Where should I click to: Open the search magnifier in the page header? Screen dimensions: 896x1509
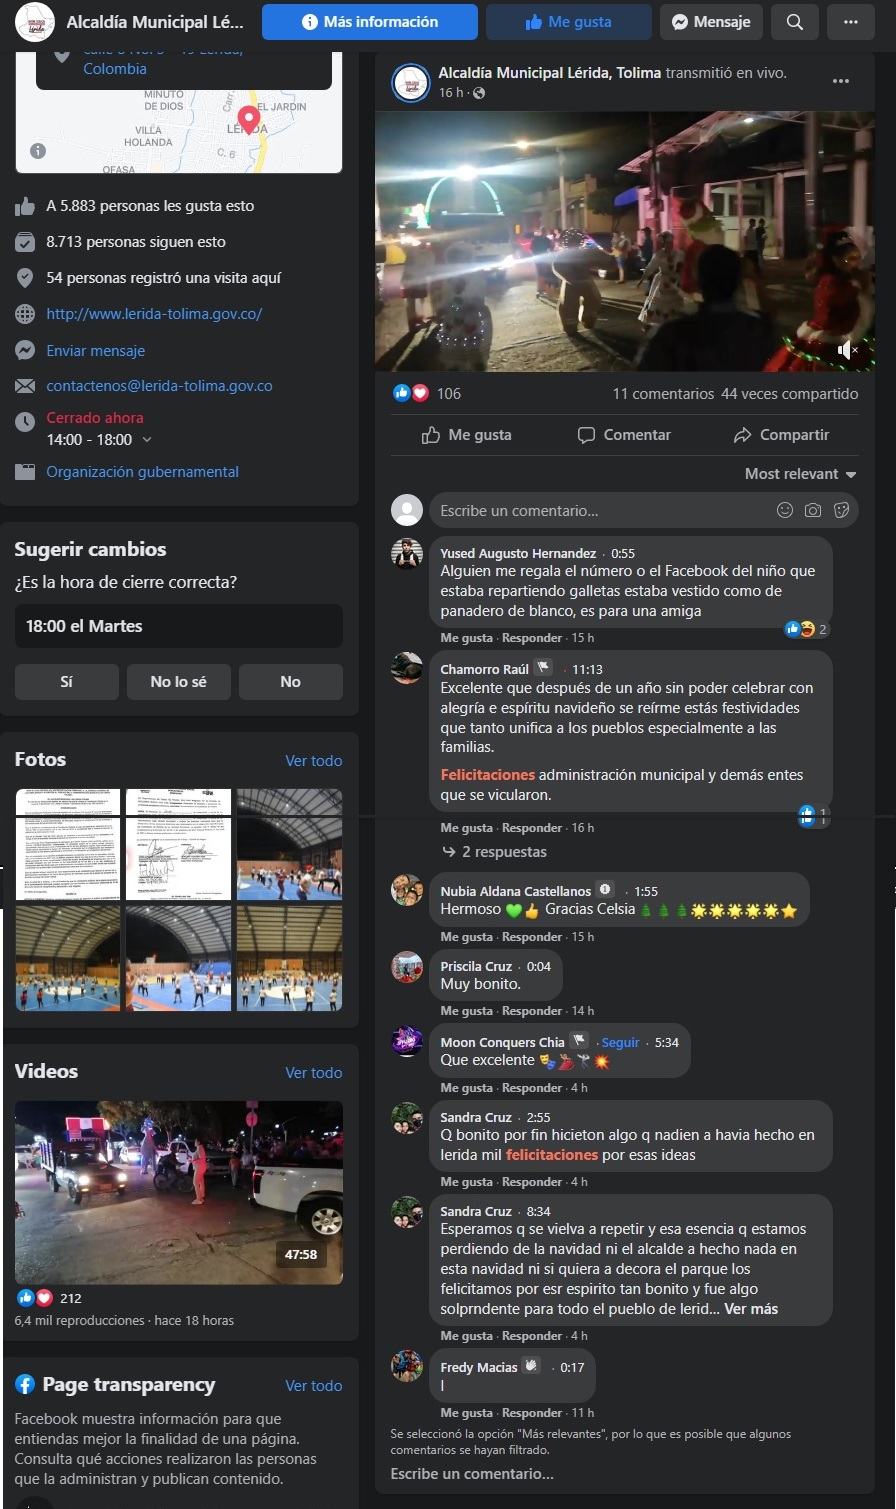click(795, 22)
